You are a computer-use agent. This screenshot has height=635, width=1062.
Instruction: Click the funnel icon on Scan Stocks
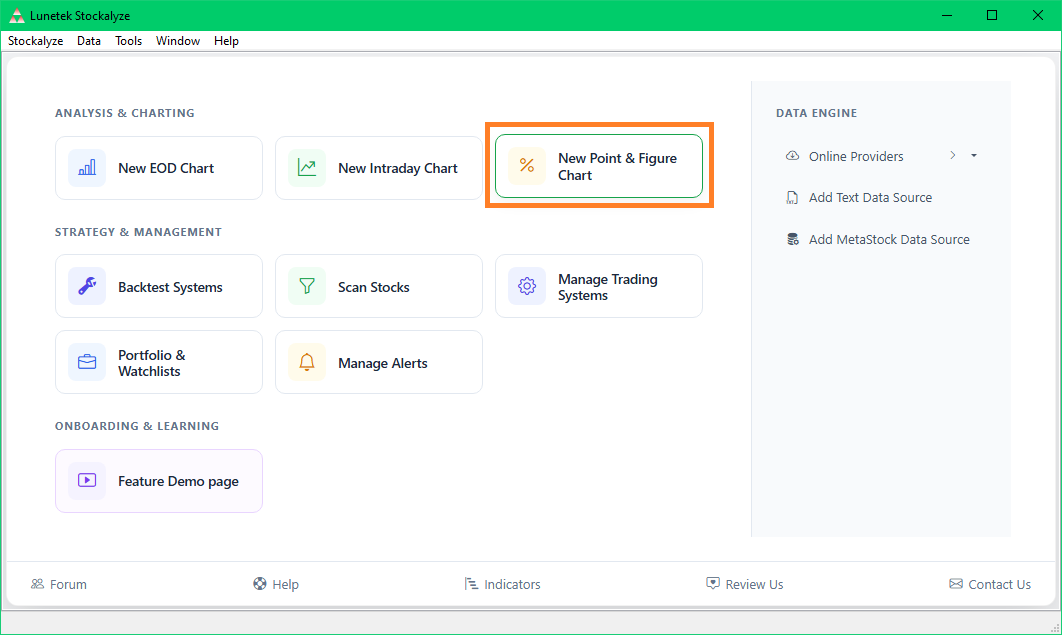307,286
